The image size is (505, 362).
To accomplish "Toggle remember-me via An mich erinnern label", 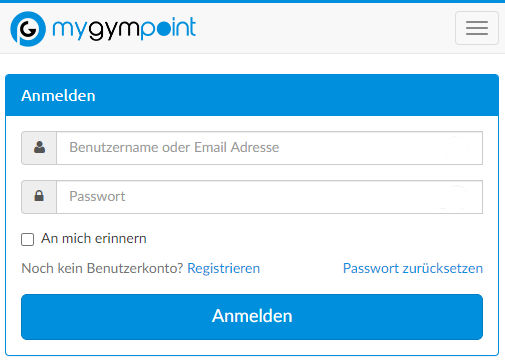I will pyautogui.click(x=94, y=239).
